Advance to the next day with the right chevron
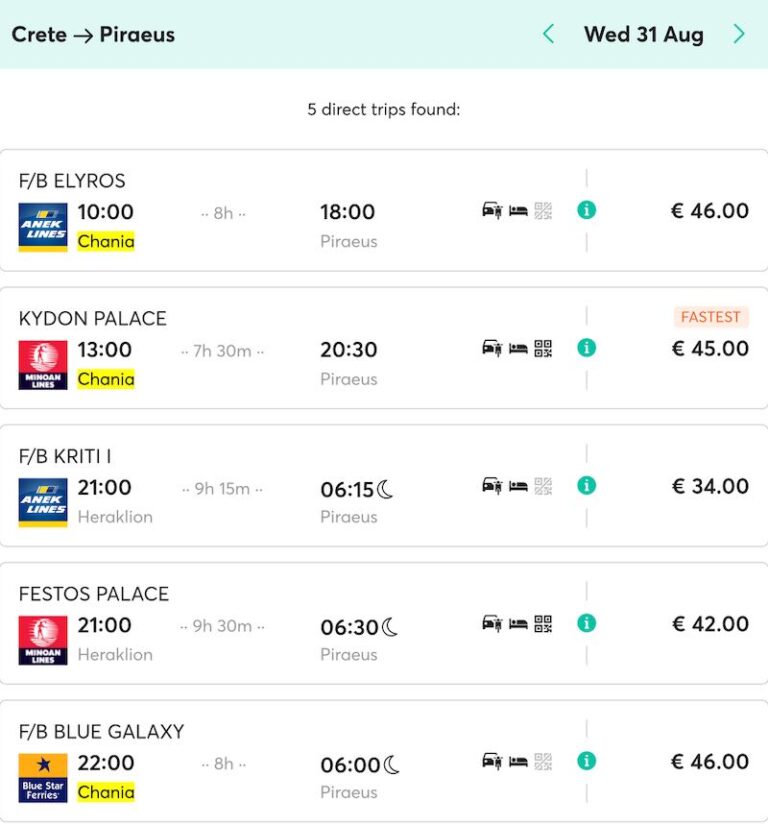Viewport: 768px width, 825px height. click(x=739, y=33)
